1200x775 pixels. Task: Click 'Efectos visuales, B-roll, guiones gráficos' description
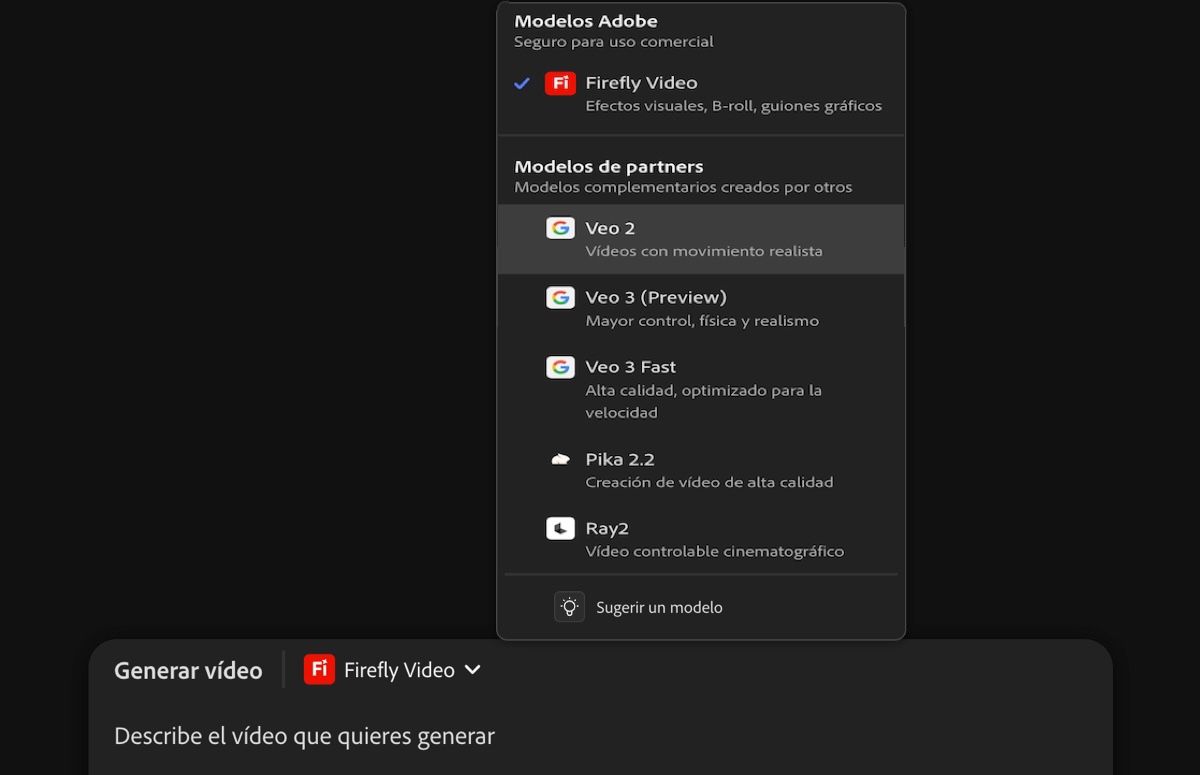point(734,106)
